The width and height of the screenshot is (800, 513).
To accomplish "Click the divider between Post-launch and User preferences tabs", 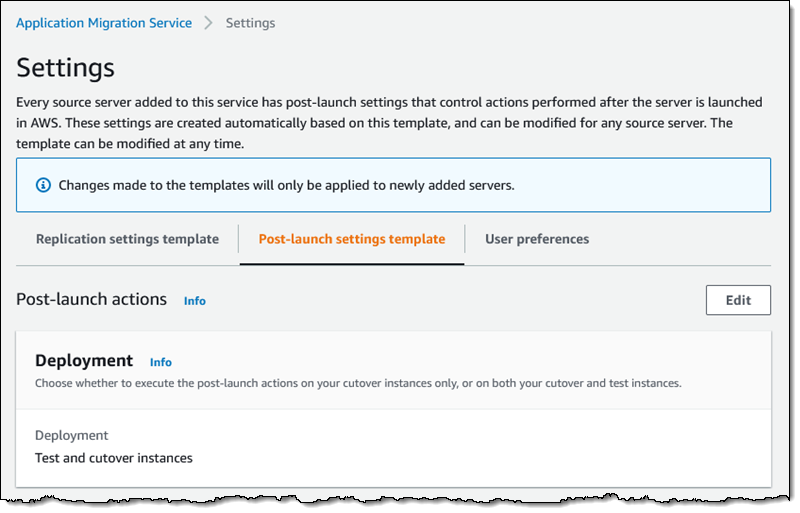I will click(466, 239).
